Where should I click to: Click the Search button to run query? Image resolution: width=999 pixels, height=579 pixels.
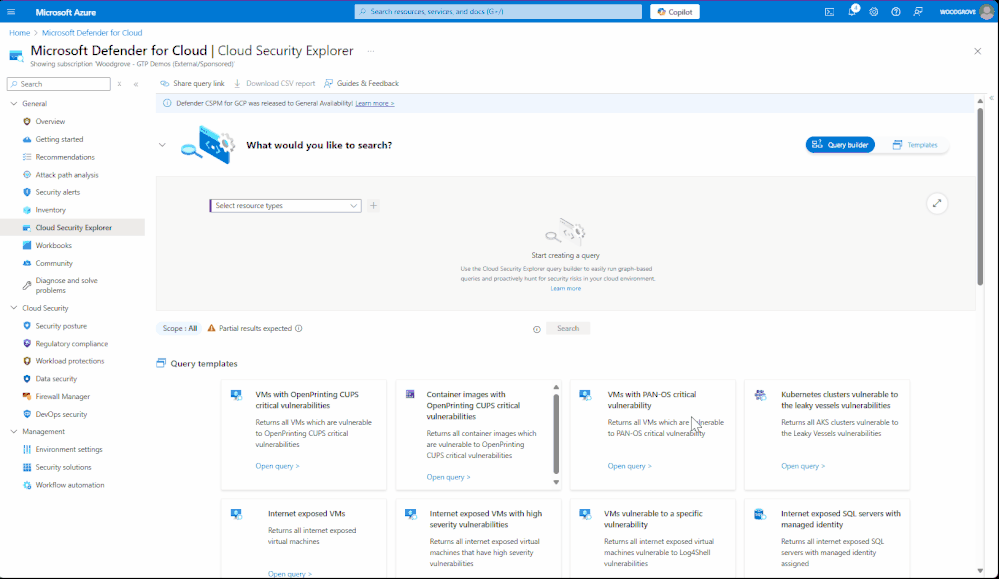[568, 329]
